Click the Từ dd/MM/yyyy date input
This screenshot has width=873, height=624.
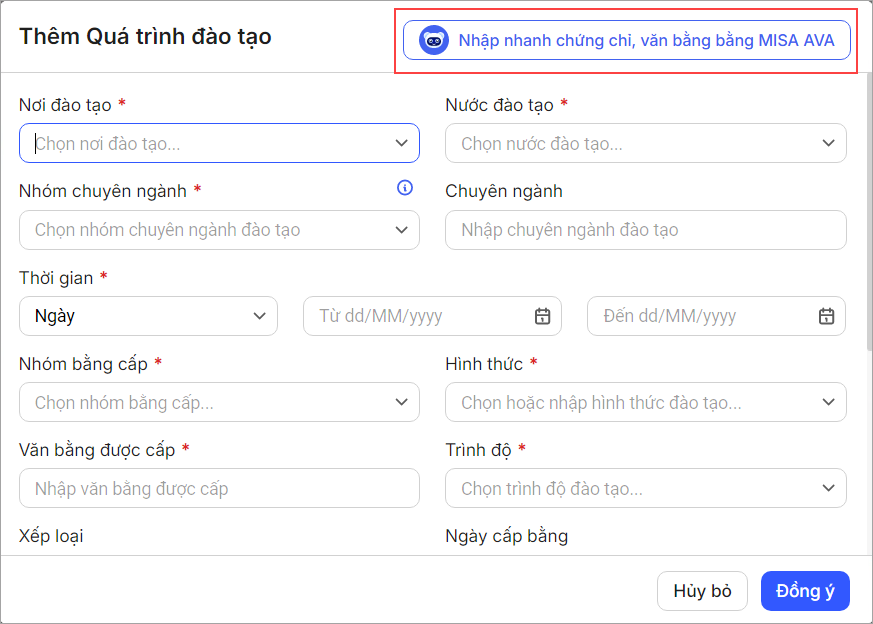420,316
